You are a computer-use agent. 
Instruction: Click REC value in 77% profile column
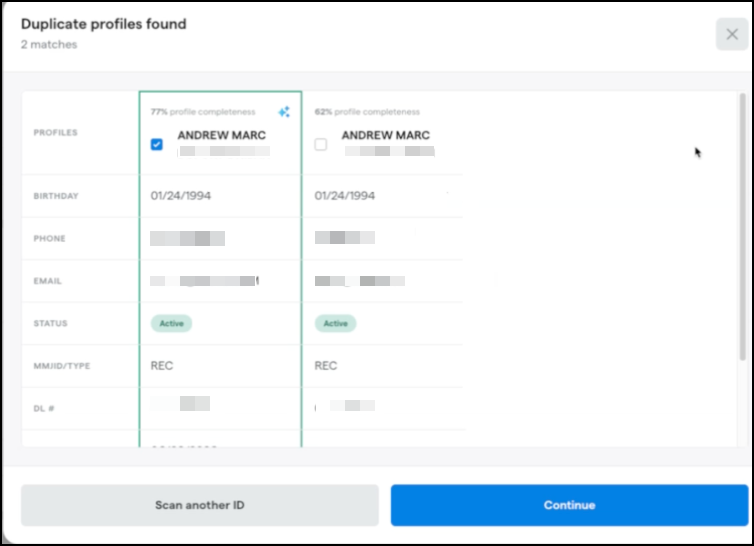pyautogui.click(x=162, y=366)
